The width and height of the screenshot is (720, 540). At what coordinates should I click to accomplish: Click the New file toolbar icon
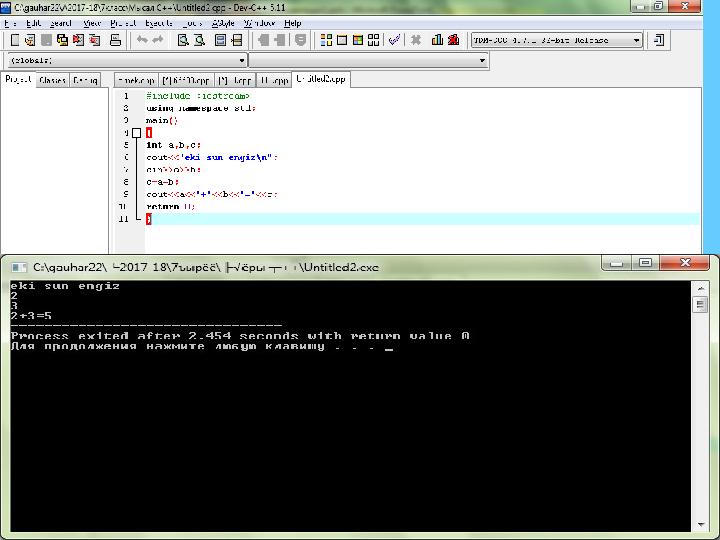coord(13,40)
